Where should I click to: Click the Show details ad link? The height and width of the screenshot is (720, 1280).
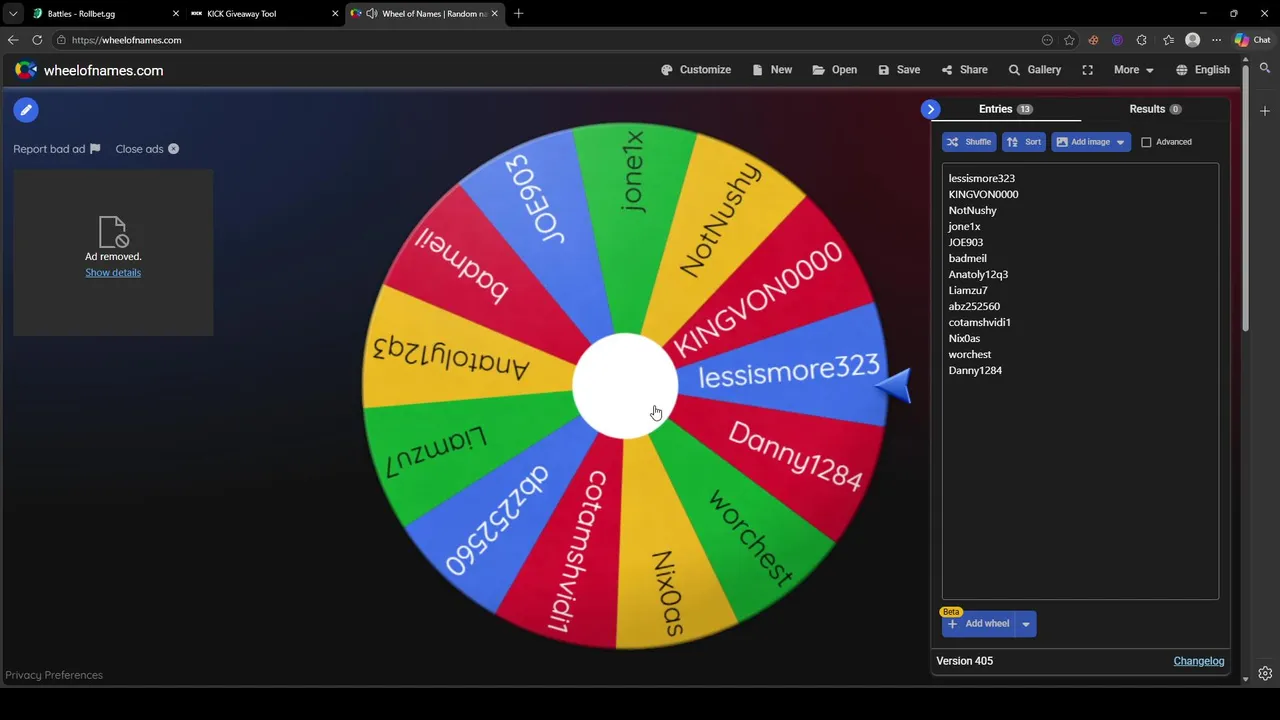[113, 273]
